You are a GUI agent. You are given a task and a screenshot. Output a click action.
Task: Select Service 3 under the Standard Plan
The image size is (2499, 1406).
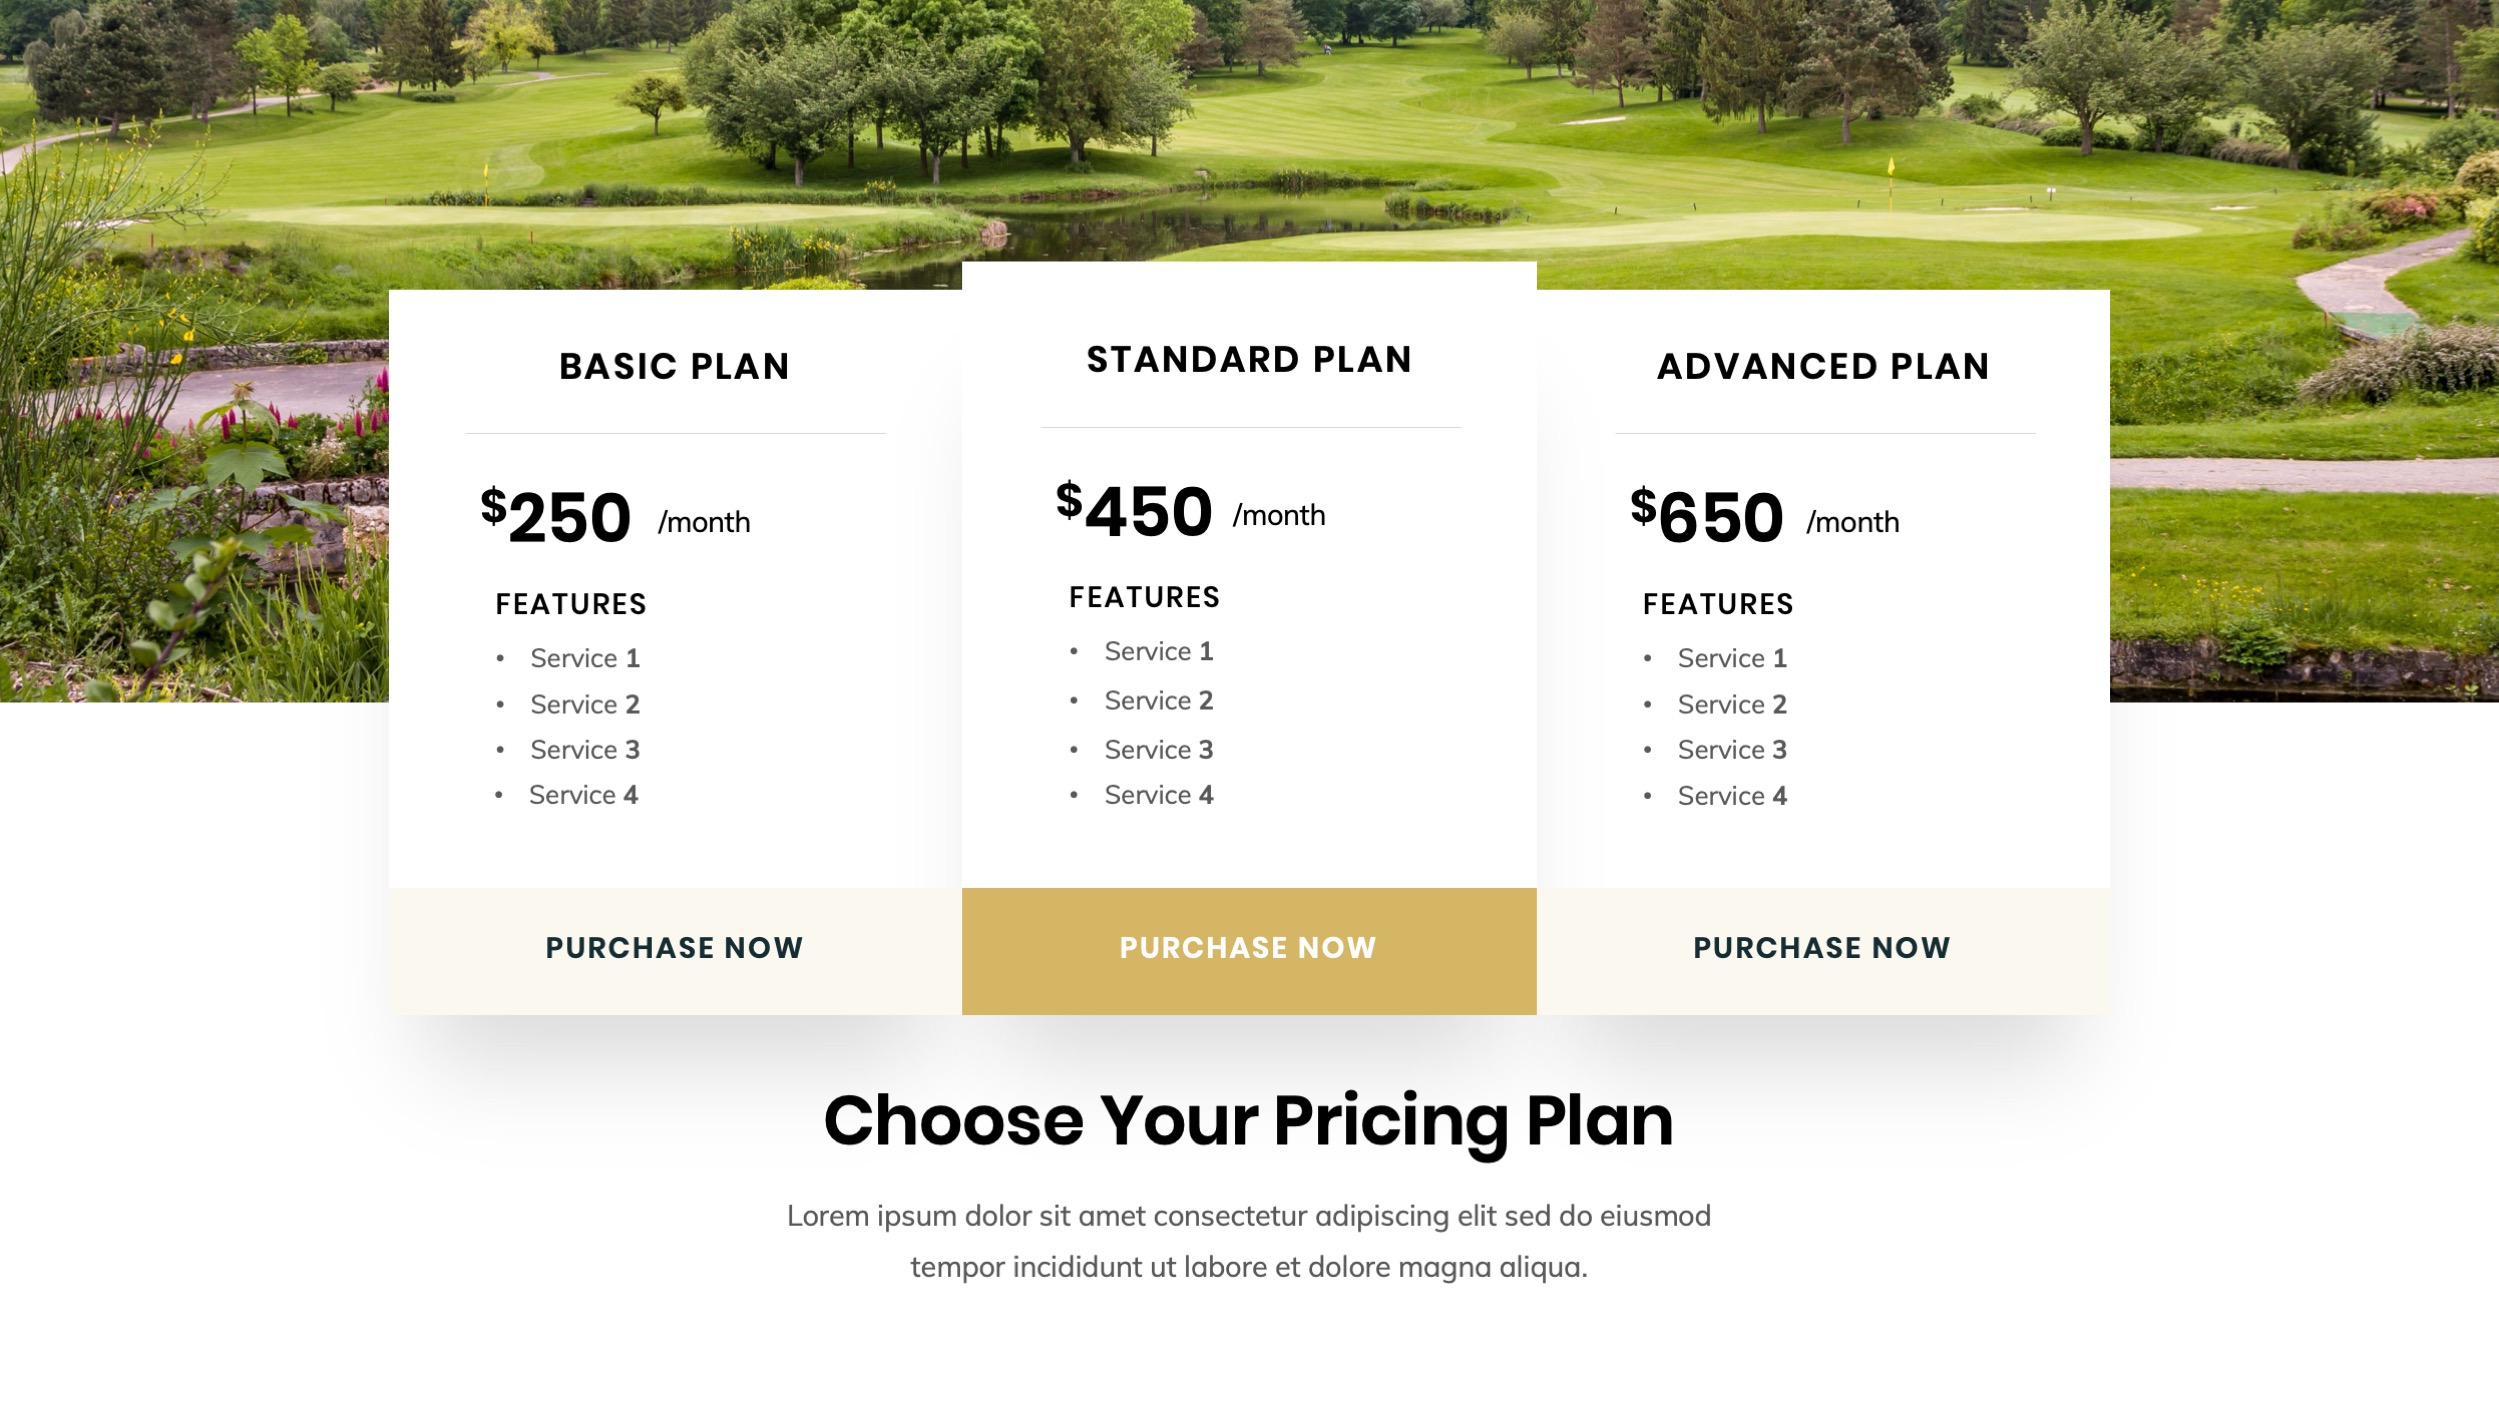click(1158, 749)
